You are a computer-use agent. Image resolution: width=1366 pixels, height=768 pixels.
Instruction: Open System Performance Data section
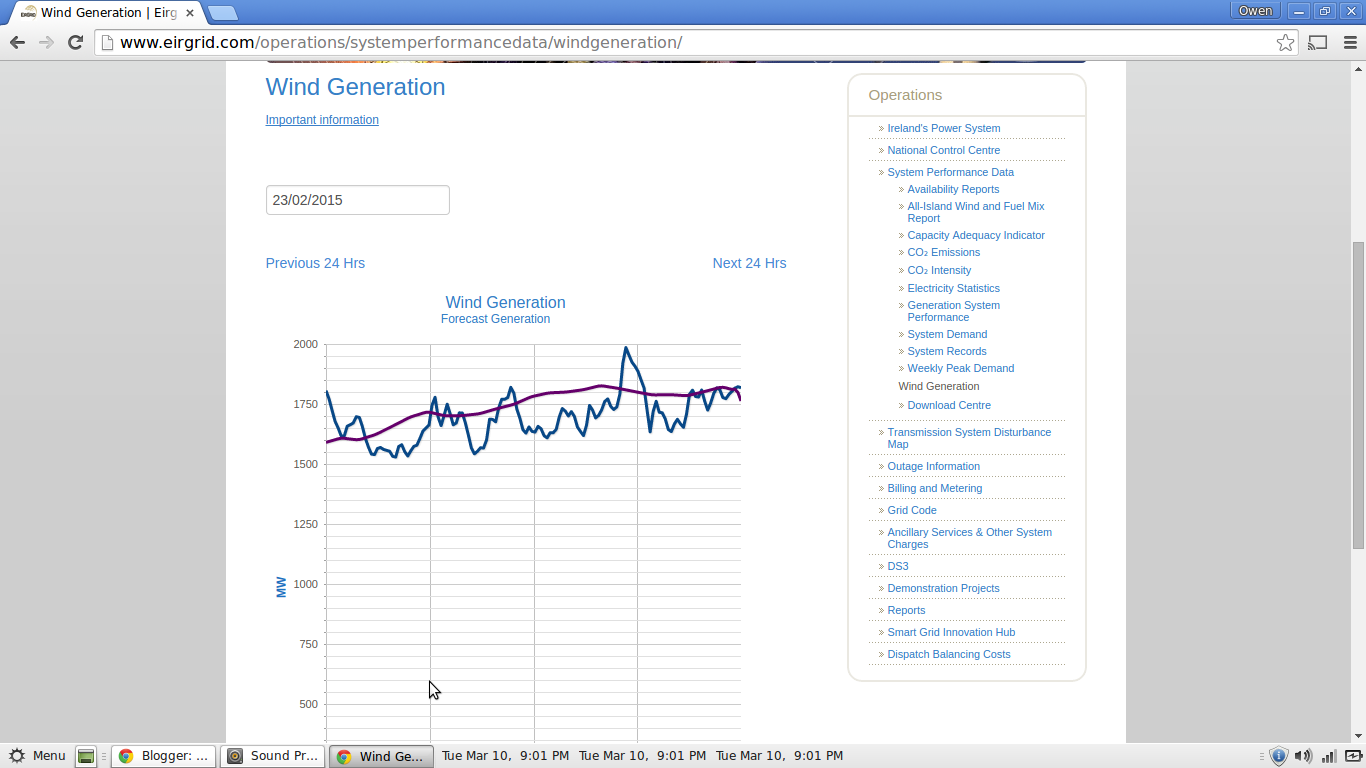click(951, 172)
